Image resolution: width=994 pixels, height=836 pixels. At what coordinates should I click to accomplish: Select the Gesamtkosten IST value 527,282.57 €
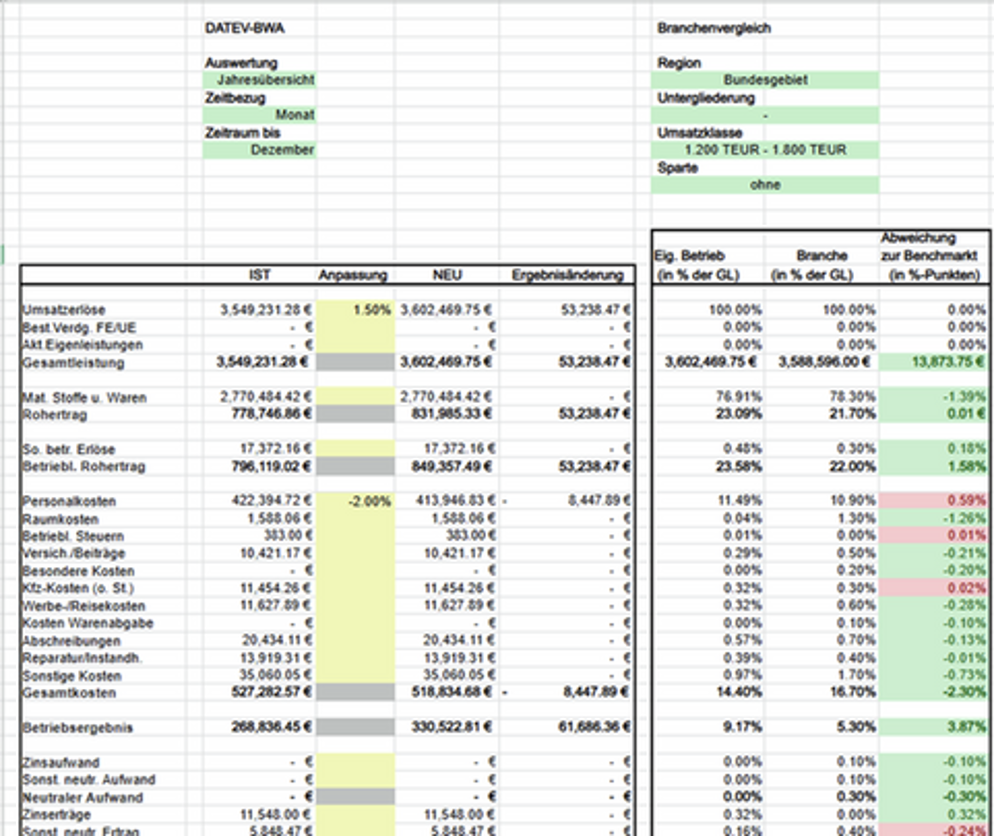click(x=260, y=693)
